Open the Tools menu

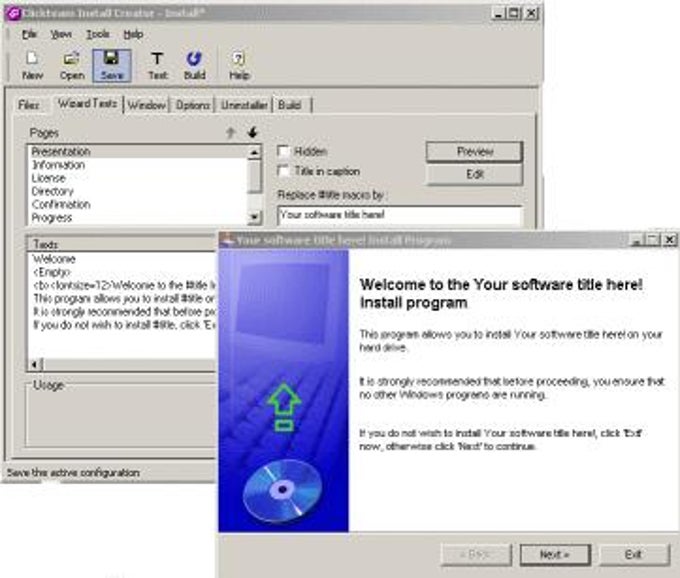click(98, 34)
